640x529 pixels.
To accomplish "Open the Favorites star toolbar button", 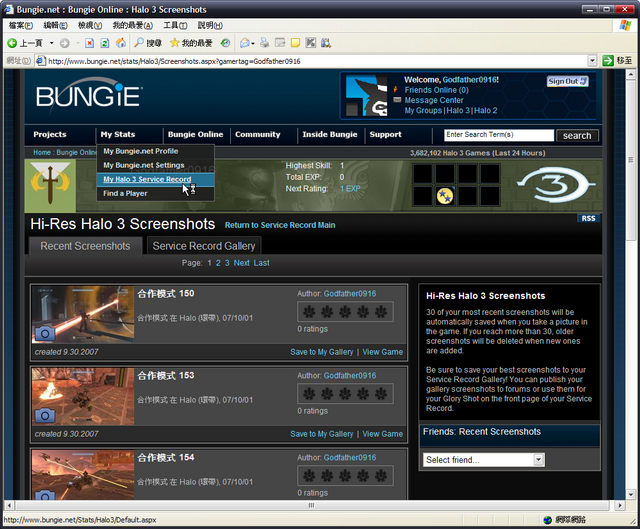I will click(x=191, y=43).
